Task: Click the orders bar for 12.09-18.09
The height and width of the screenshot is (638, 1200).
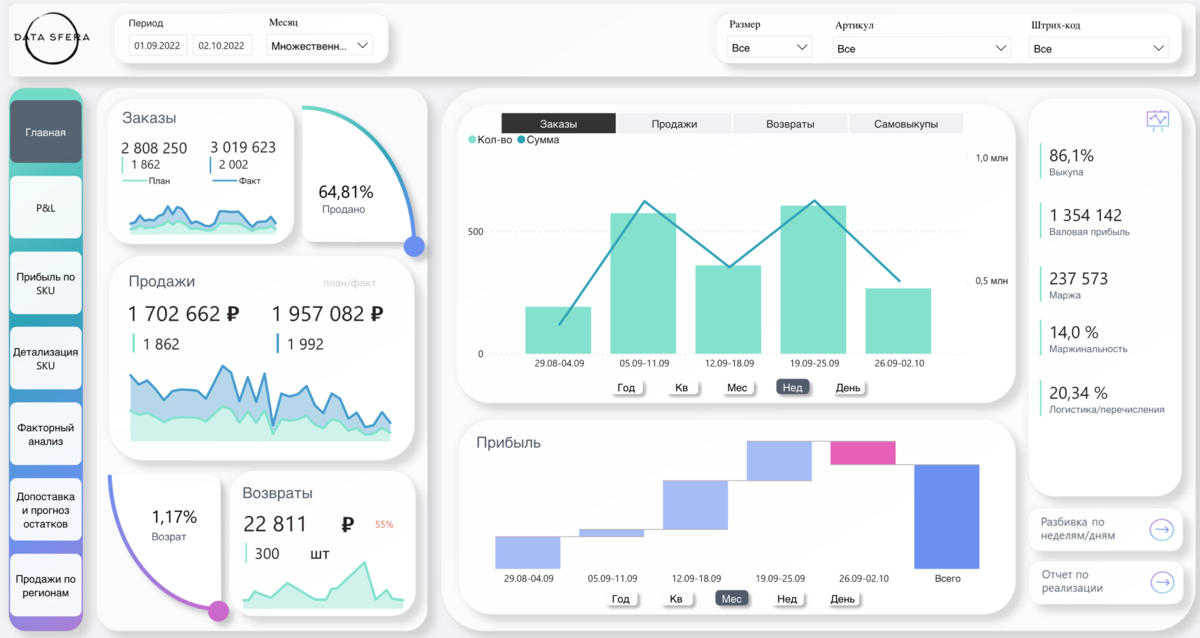Action: pos(728,310)
